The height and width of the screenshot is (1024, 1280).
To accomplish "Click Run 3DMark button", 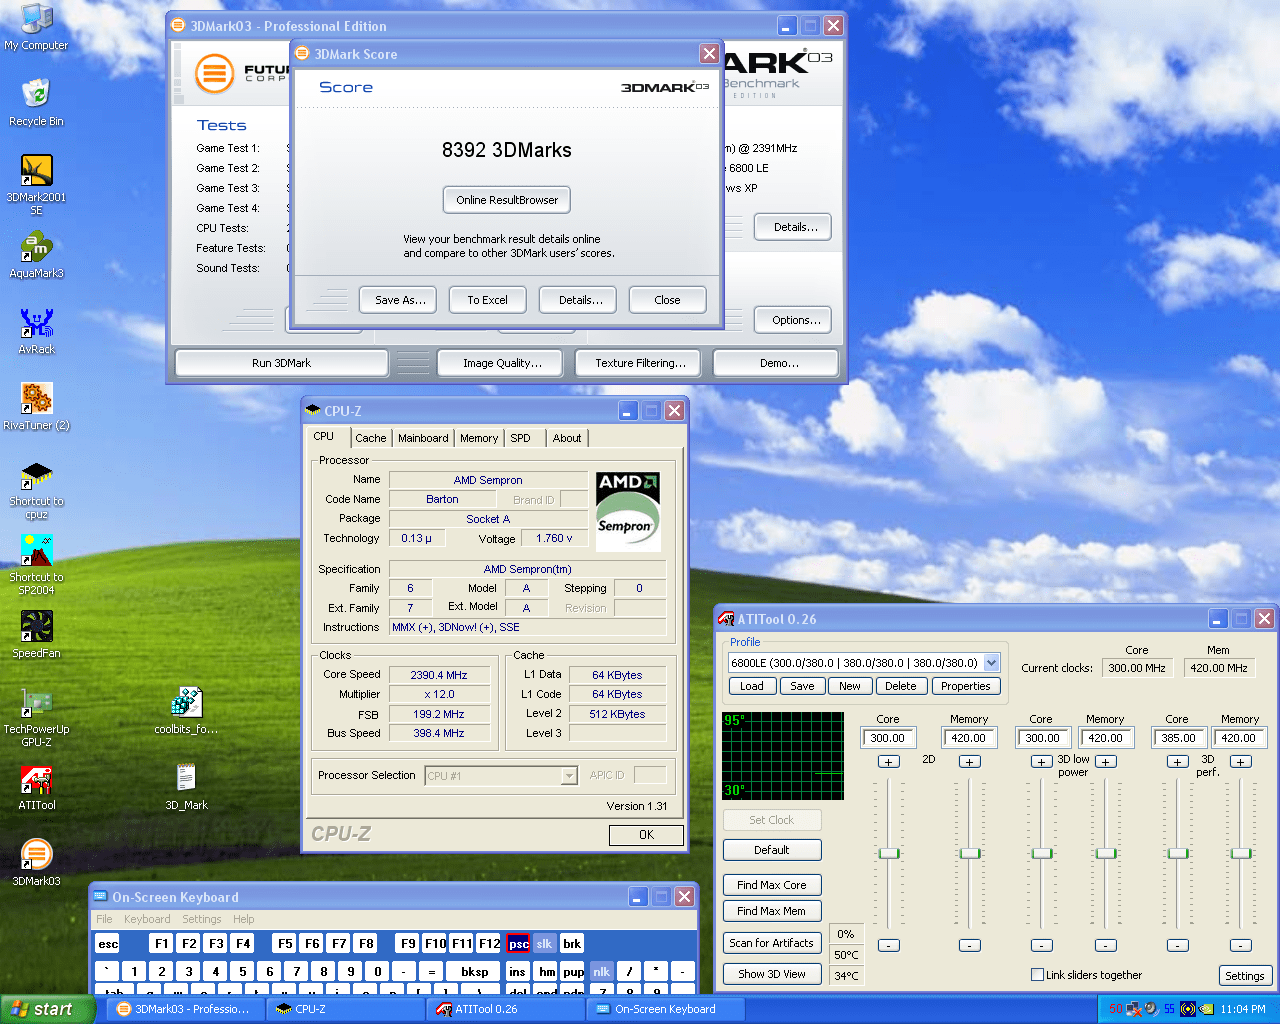I will (281, 363).
